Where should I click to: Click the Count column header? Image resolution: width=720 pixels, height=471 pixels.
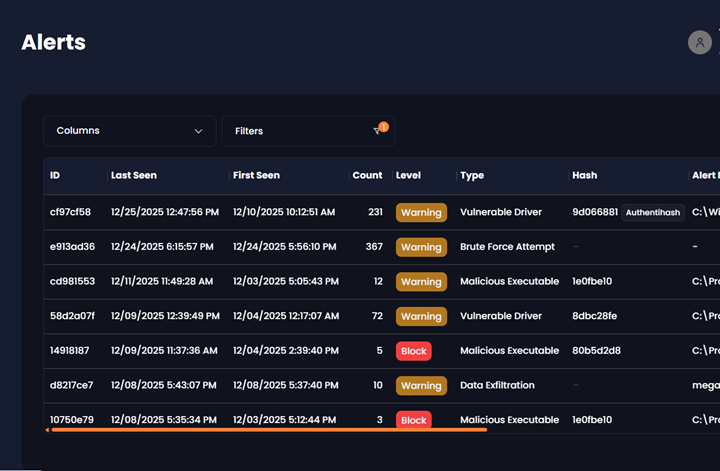click(x=367, y=175)
